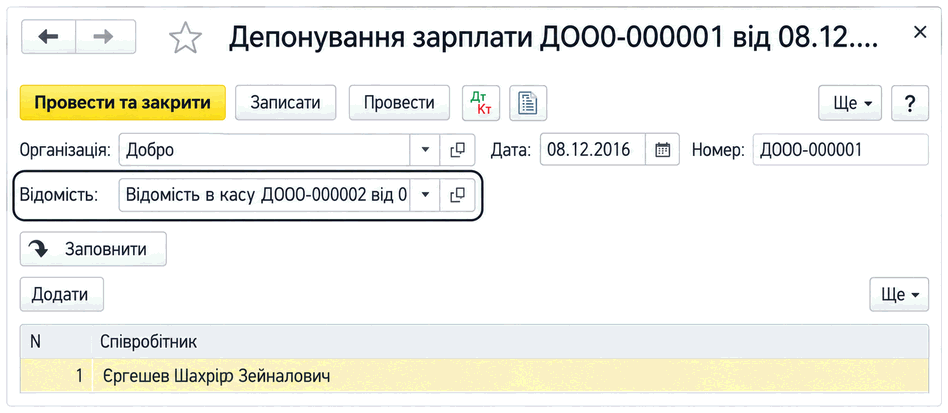Click Провести та закрити button
This screenshot has height=413, width=948.
click(123, 103)
